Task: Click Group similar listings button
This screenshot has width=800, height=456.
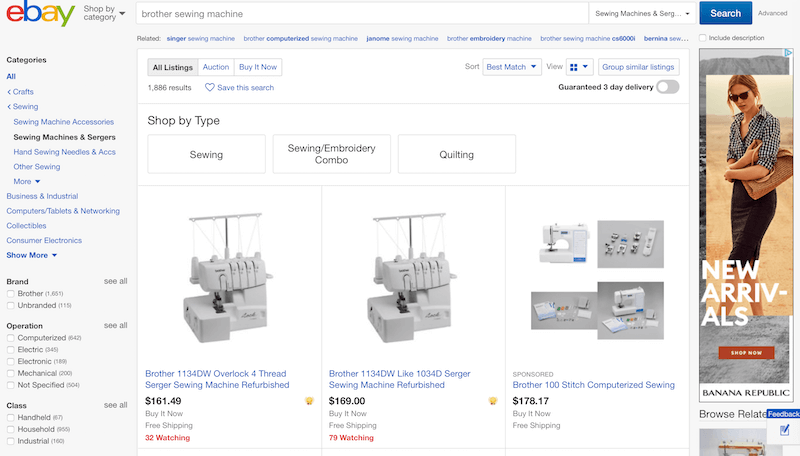Action: 638,67
